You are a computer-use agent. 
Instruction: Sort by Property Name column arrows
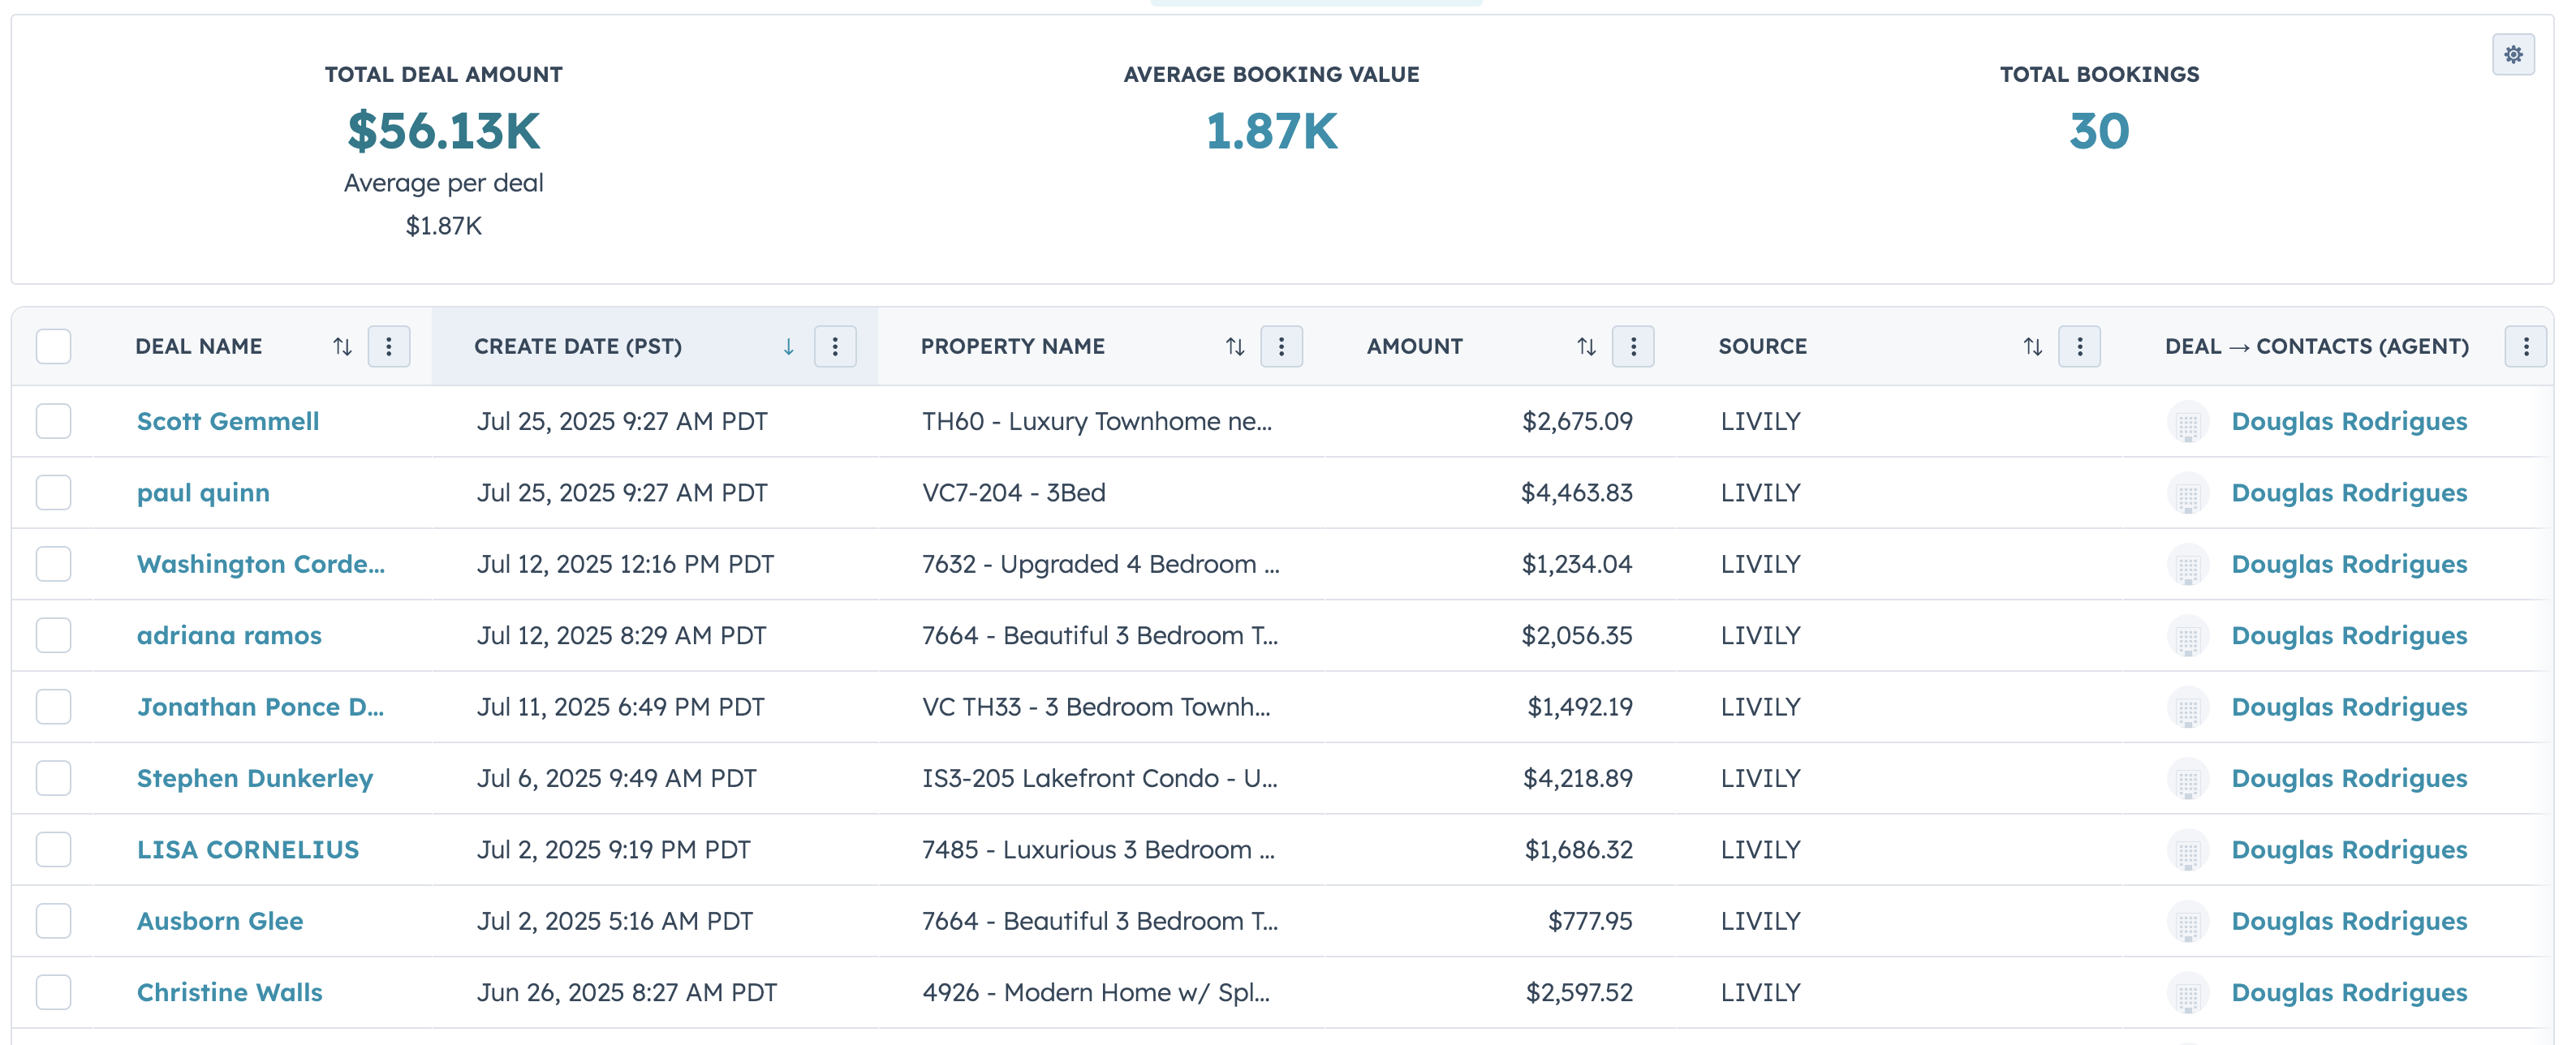1235,346
